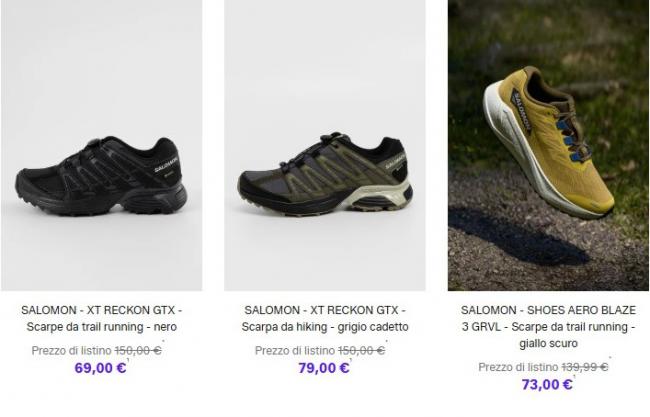This screenshot has width=650, height=417.
Task: Open the grigio cadetto XT Reckon shoe image
Action: [x=325, y=145]
